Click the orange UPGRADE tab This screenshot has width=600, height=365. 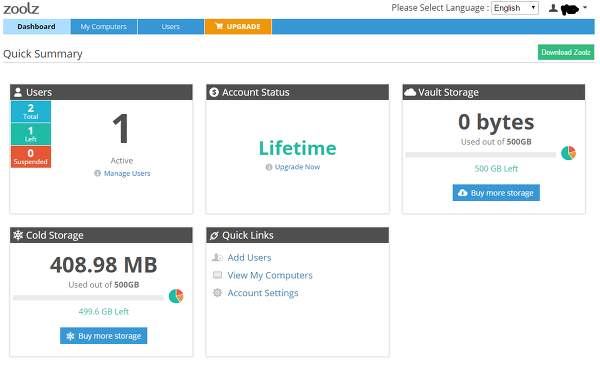click(238, 26)
